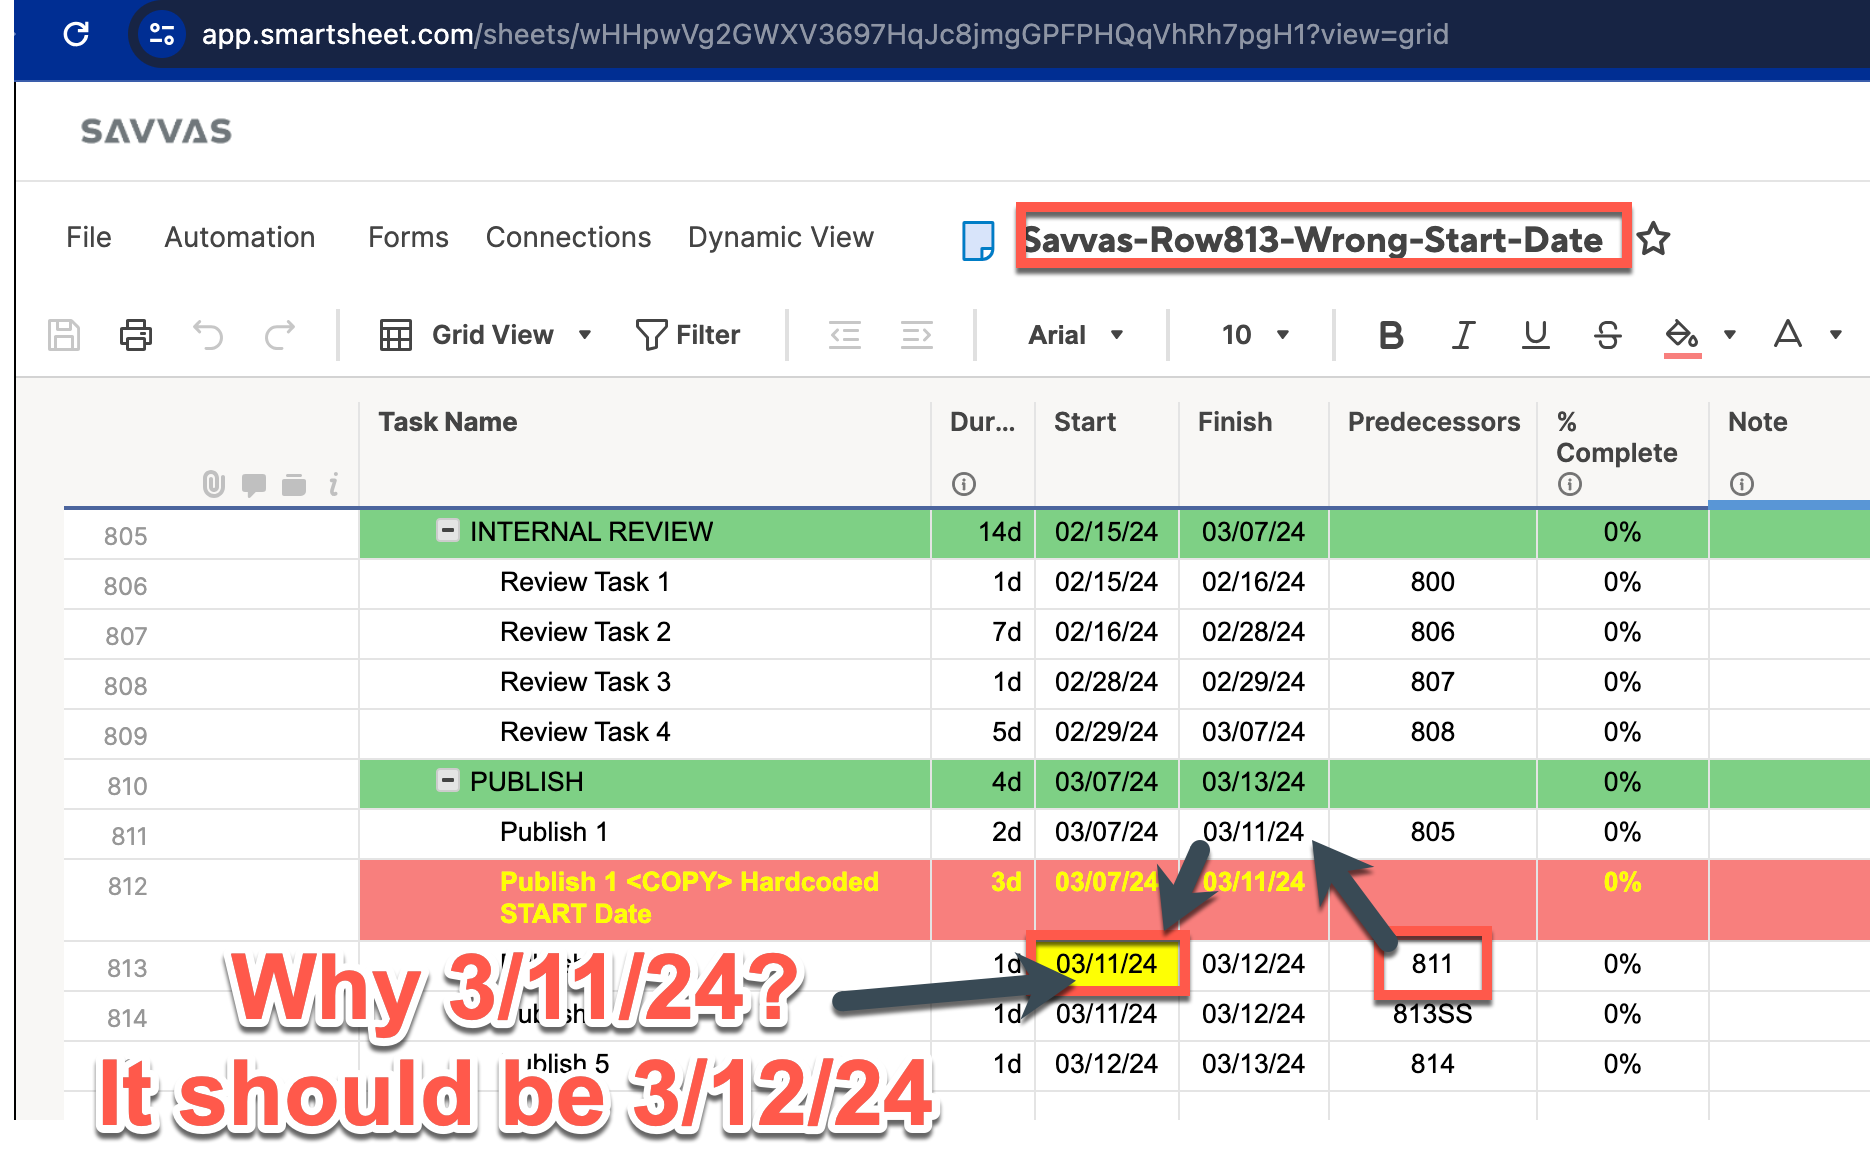Select the Review Task 3 cell

[x=645, y=683]
